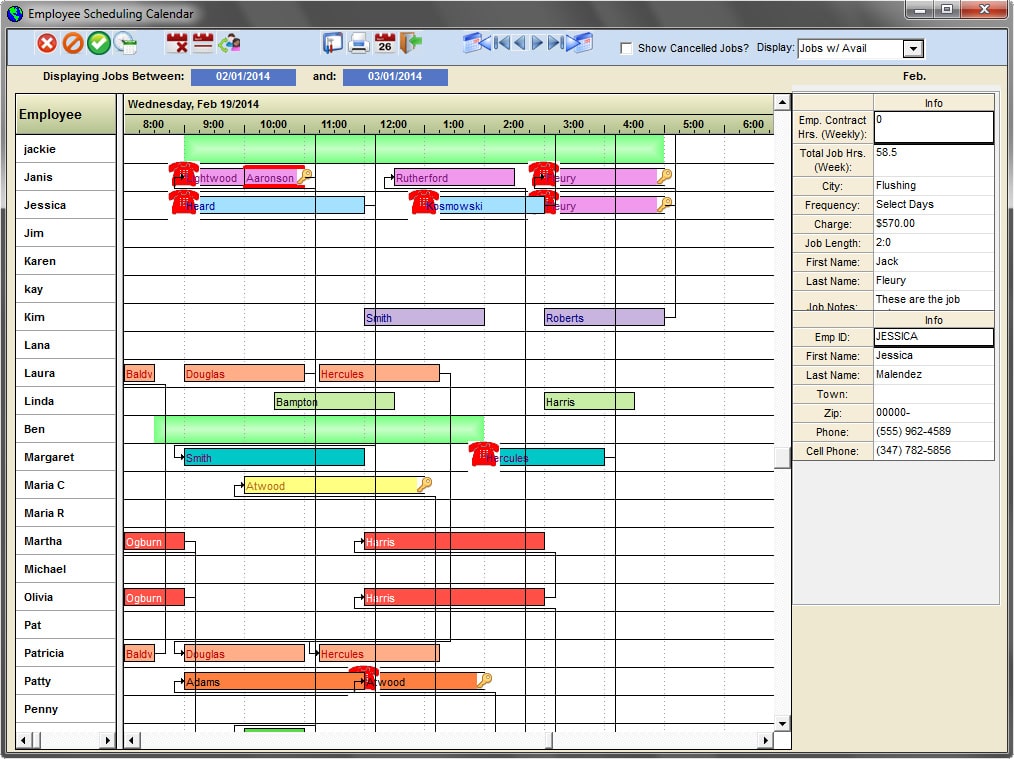The image size is (1014, 759).
Task: Click the start date field 02/01/2014
Action: tap(243, 77)
